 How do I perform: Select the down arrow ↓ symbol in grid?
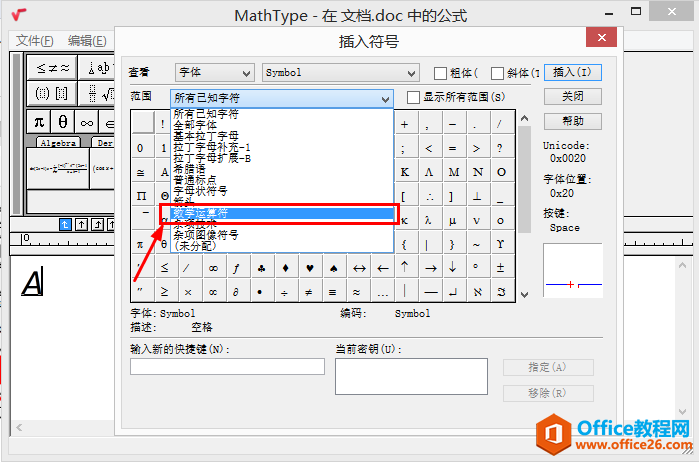[453, 267]
